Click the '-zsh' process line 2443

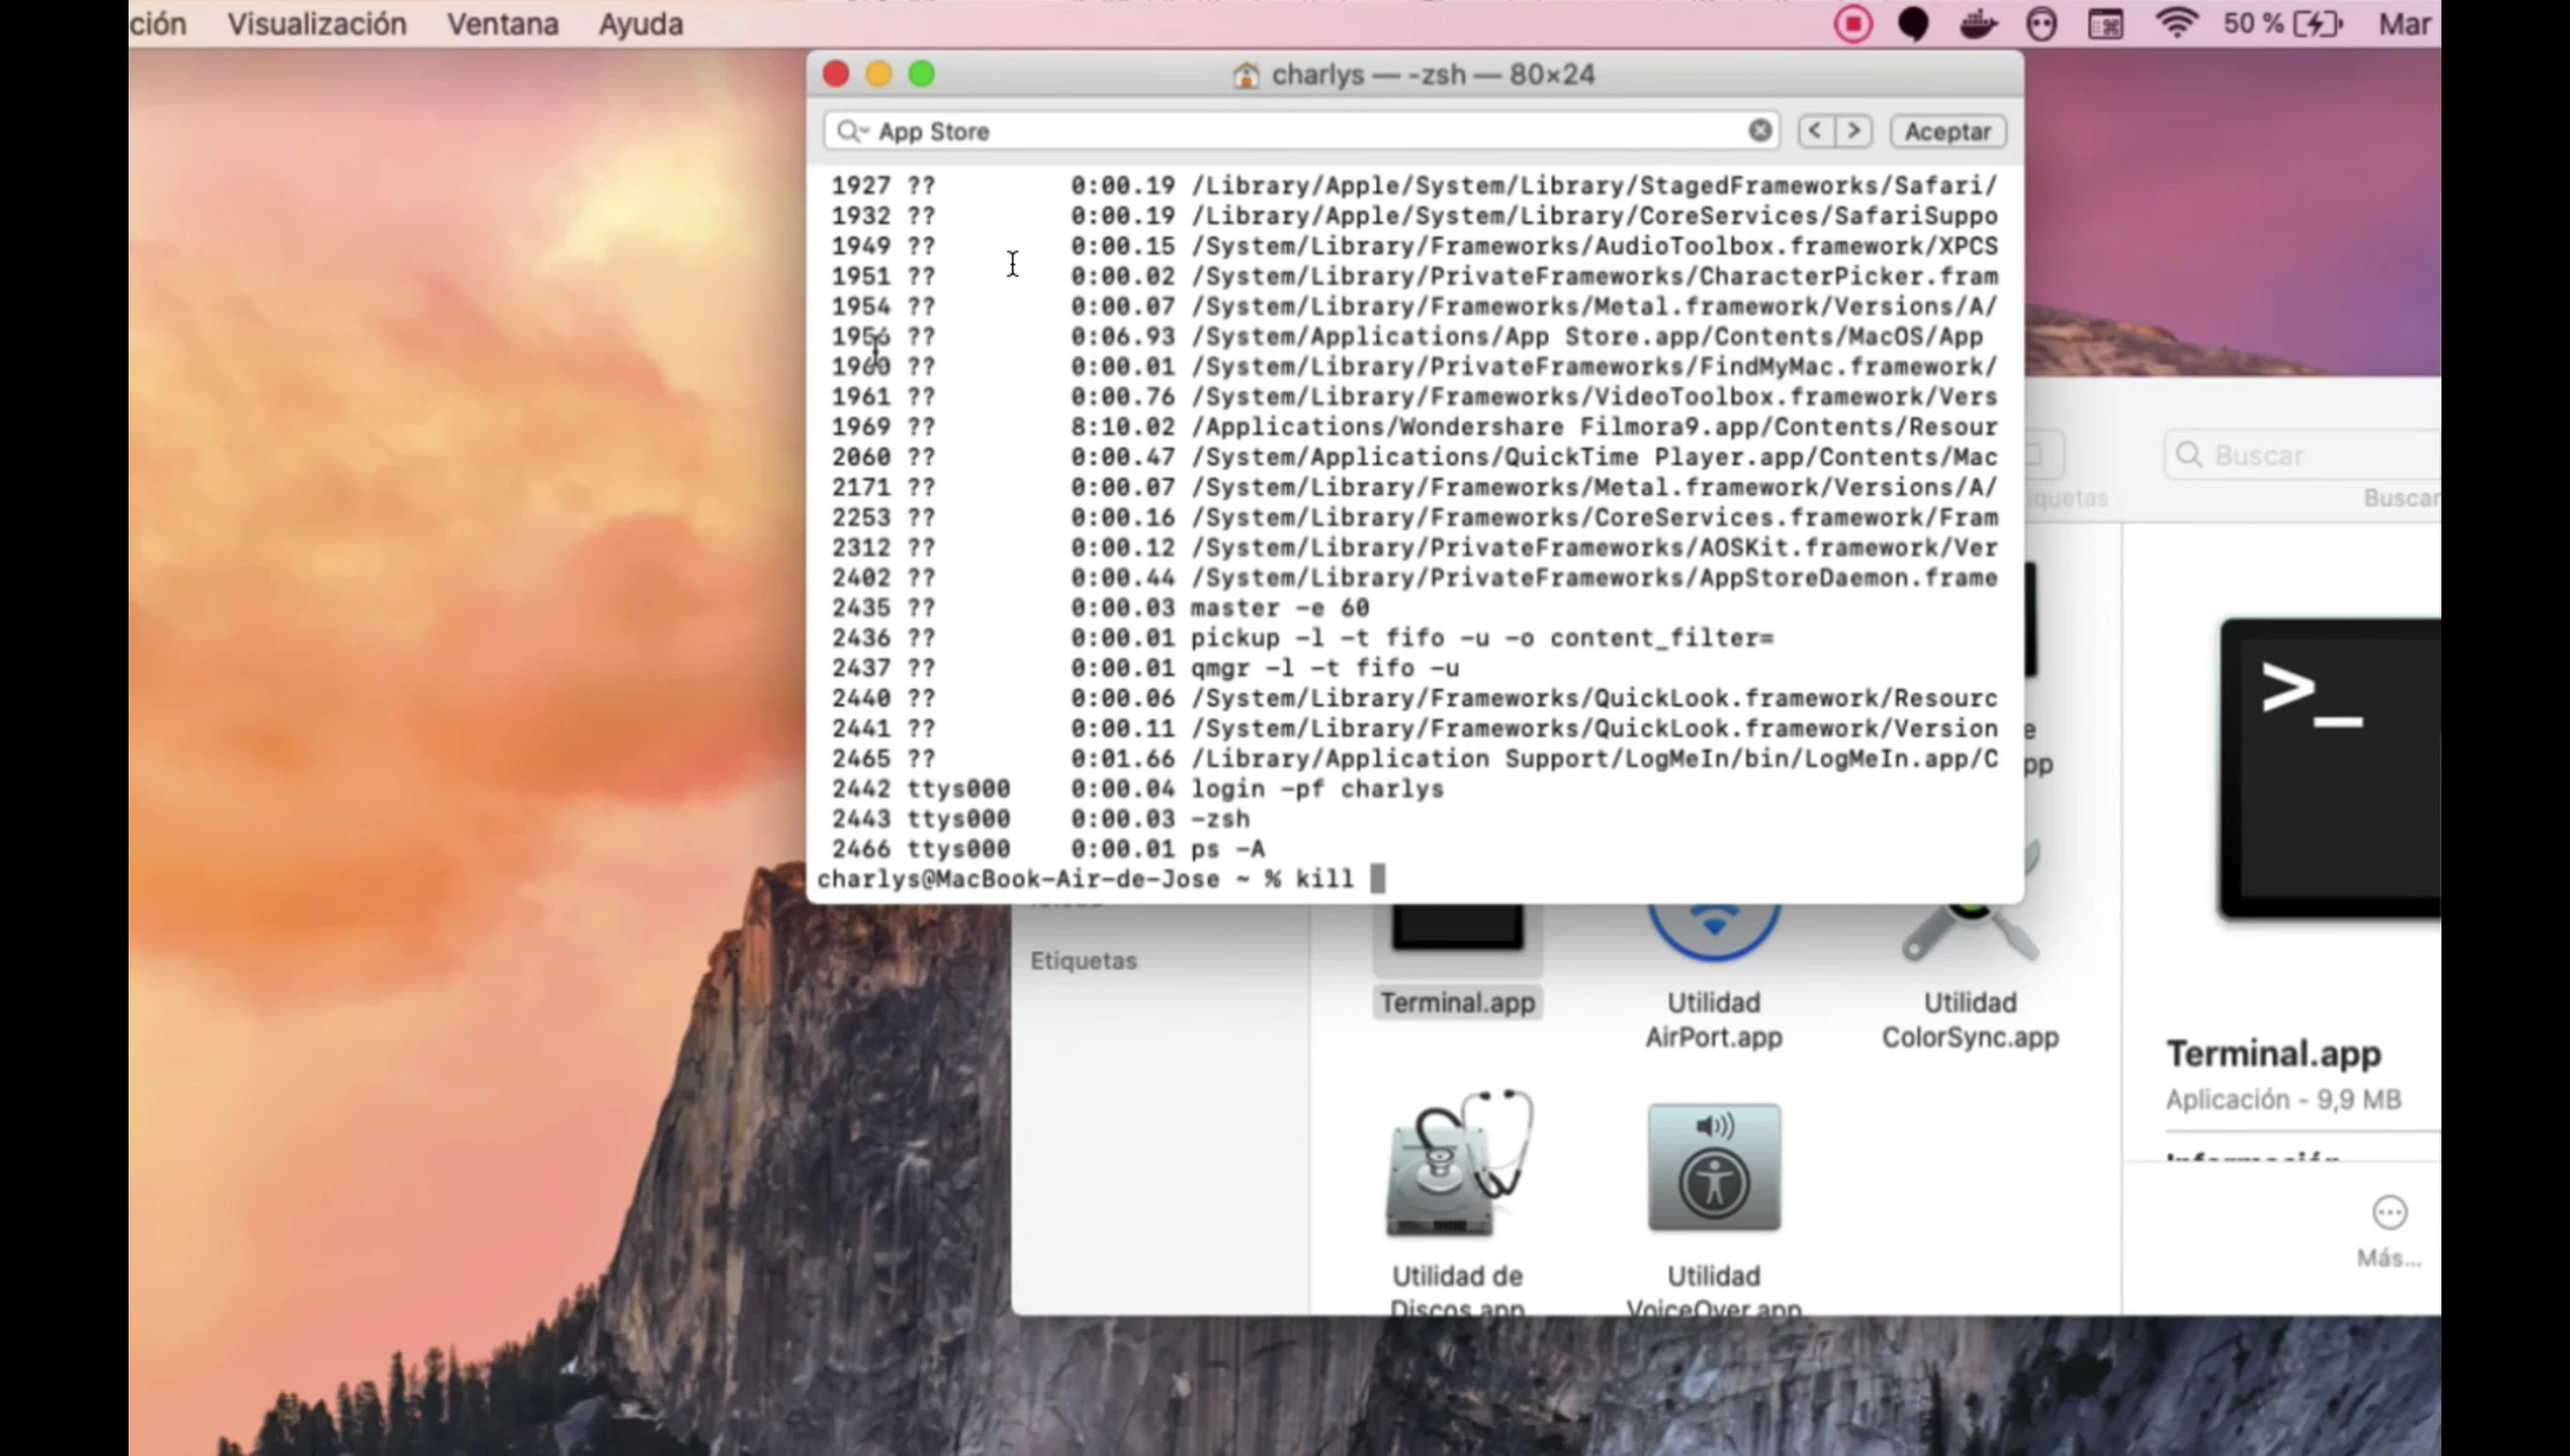(1040, 819)
